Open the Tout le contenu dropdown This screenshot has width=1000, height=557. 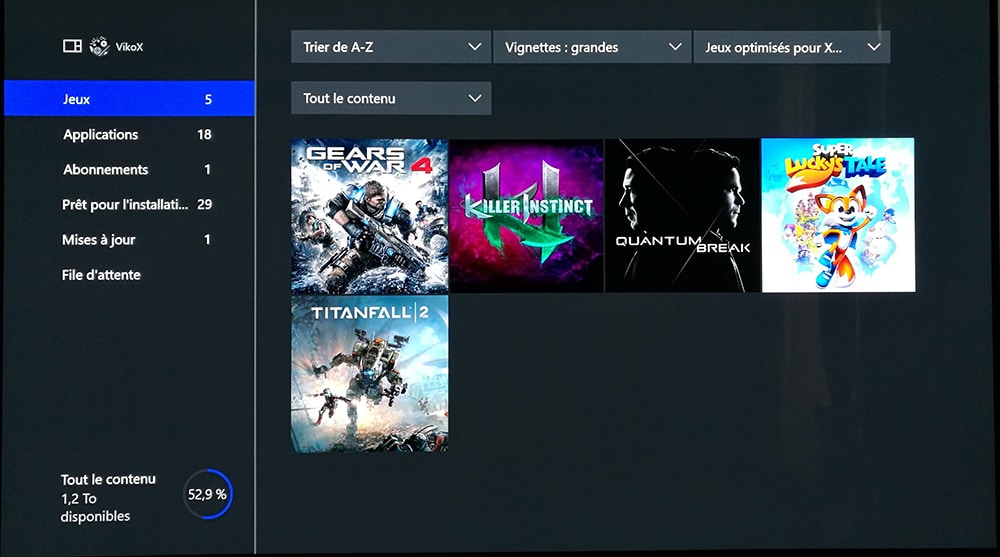(391, 98)
